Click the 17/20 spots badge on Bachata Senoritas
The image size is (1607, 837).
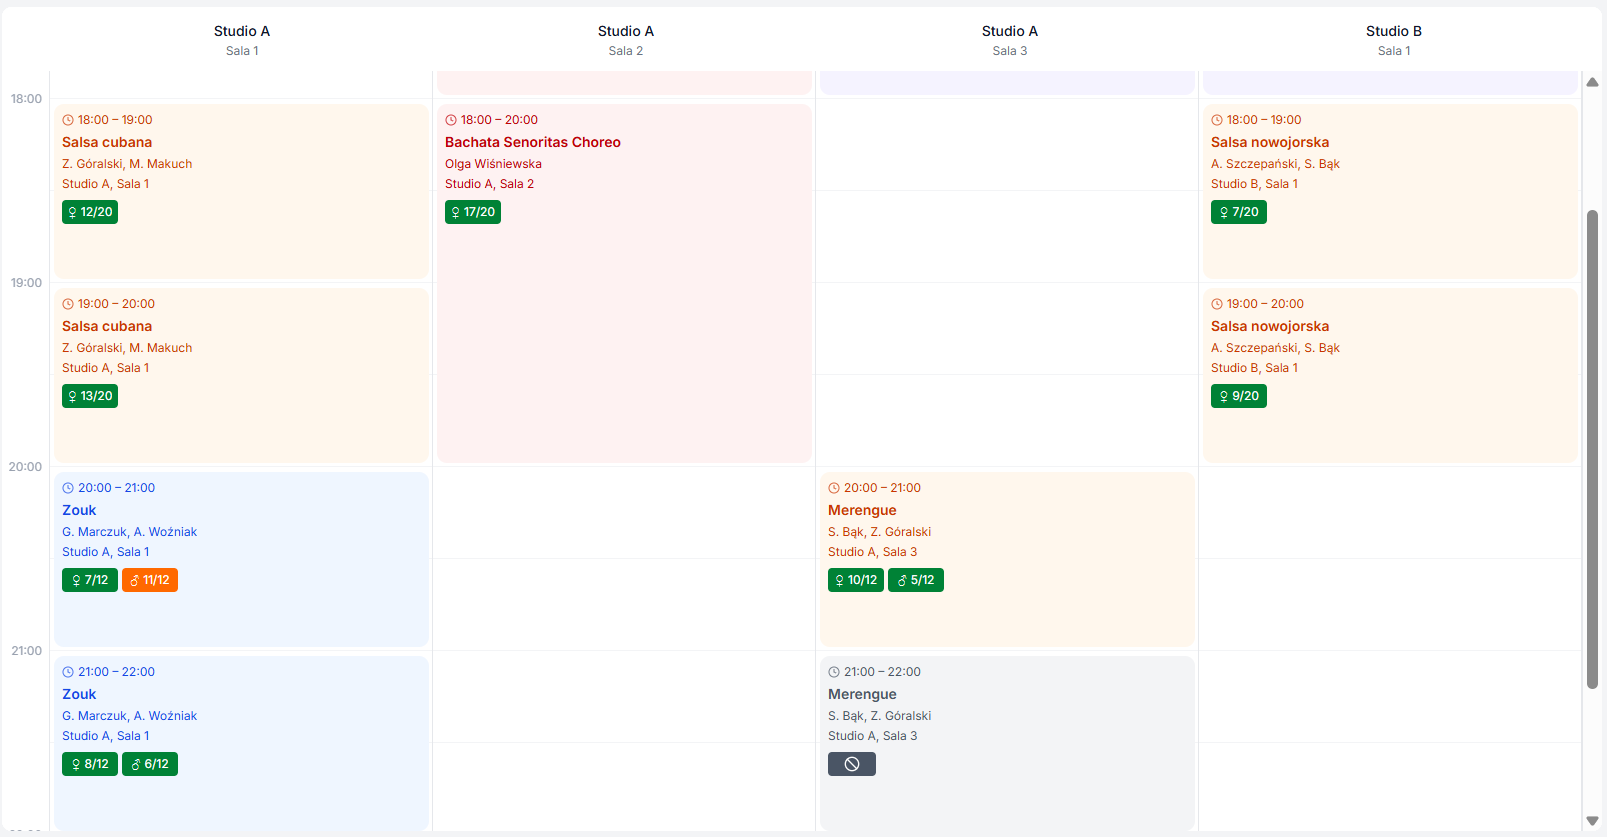point(473,212)
